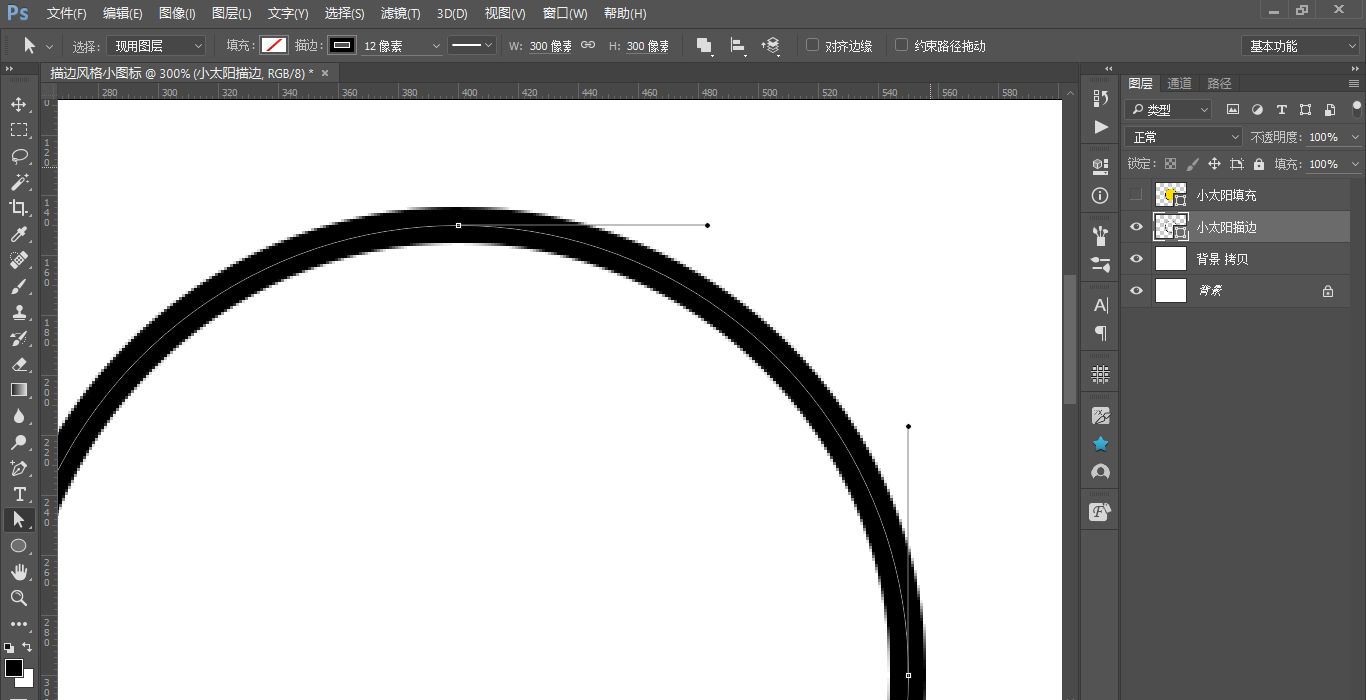1366x700 pixels.
Task: Open the Paragraph panel icon
Action: point(1101,332)
